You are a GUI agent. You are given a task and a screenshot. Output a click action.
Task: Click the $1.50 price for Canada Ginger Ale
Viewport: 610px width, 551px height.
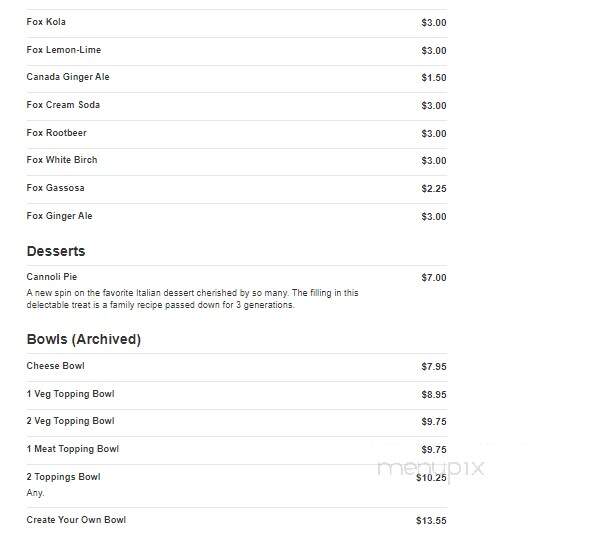click(434, 78)
